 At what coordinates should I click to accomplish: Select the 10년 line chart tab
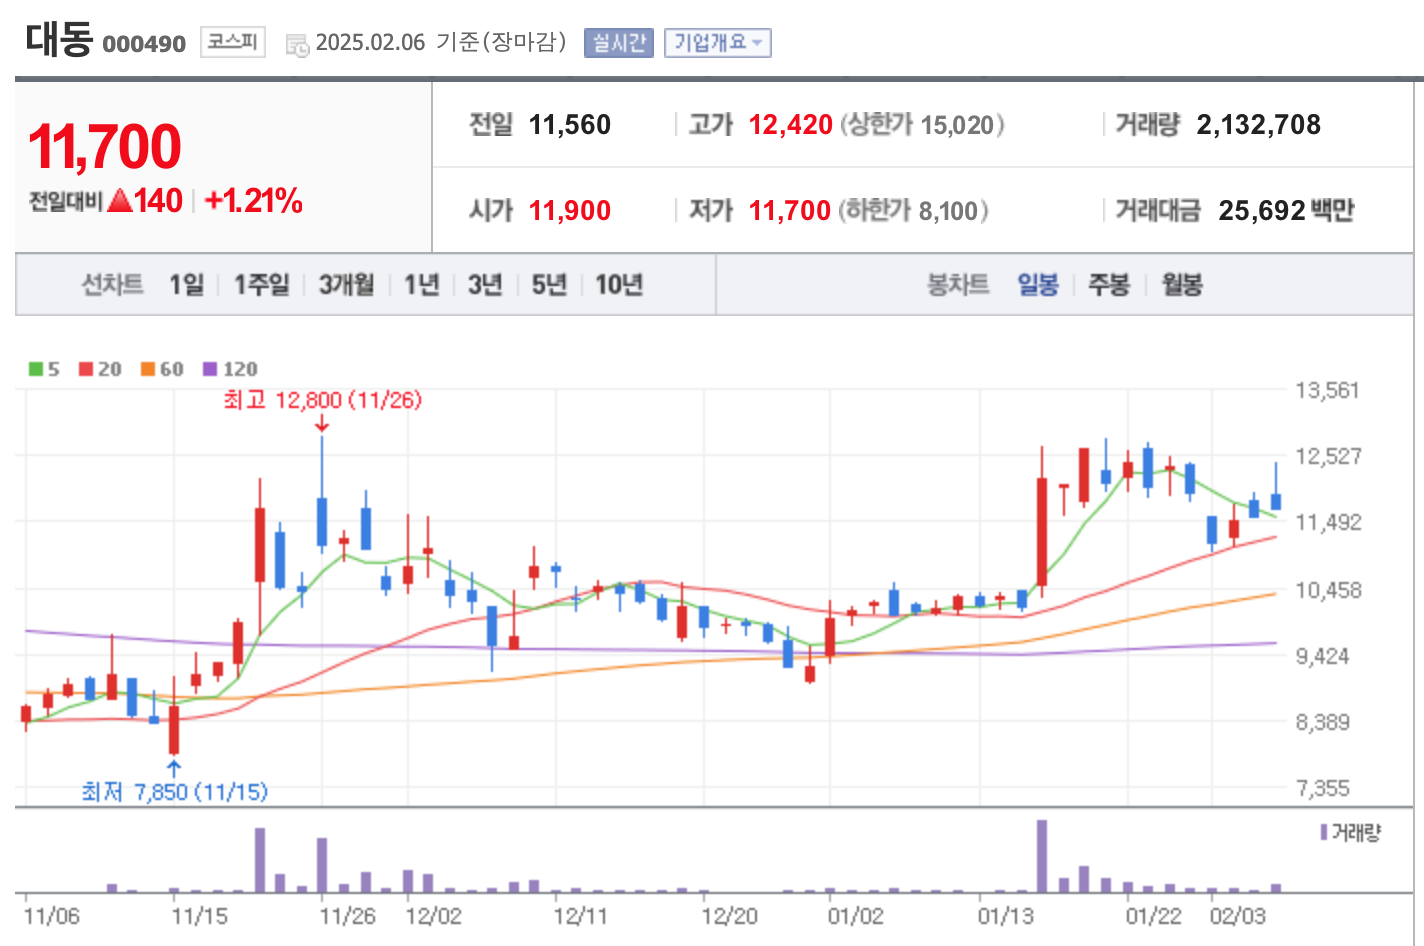coord(619,285)
